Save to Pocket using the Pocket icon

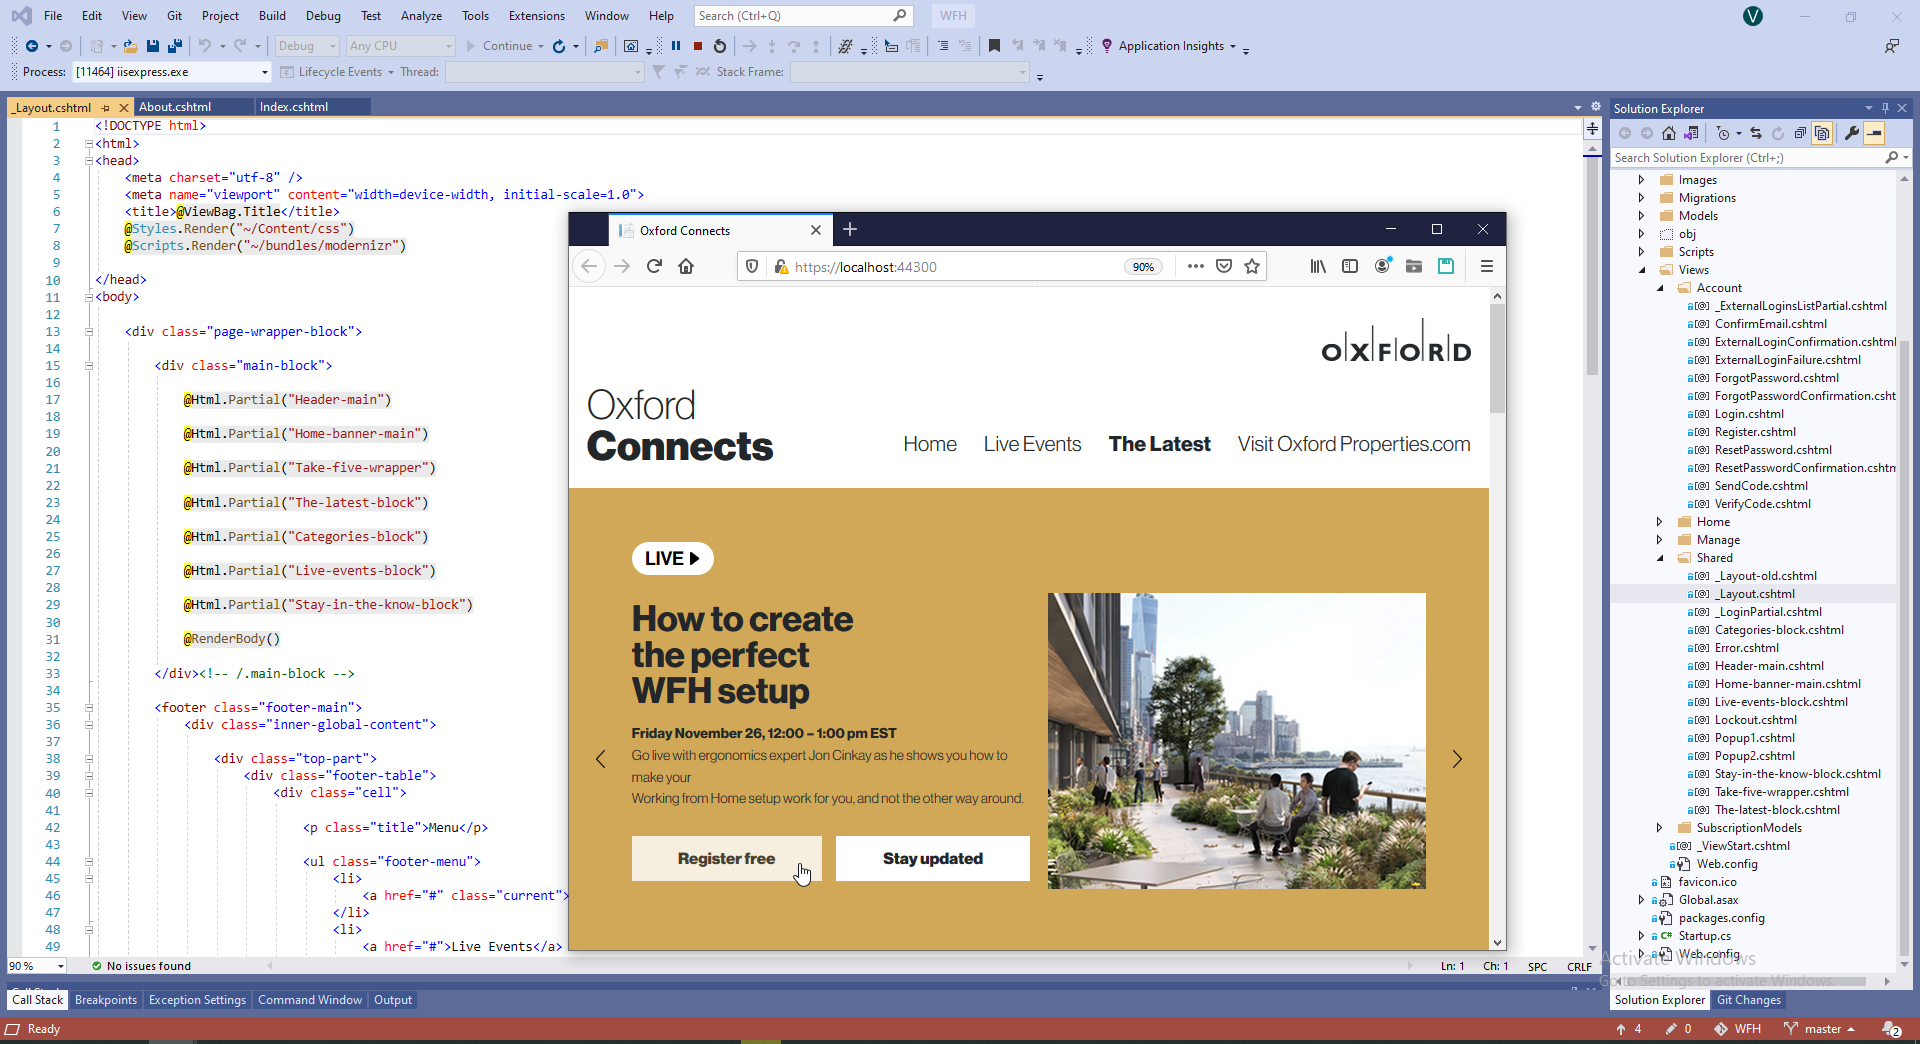pyautogui.click(x=1224, y=266)
